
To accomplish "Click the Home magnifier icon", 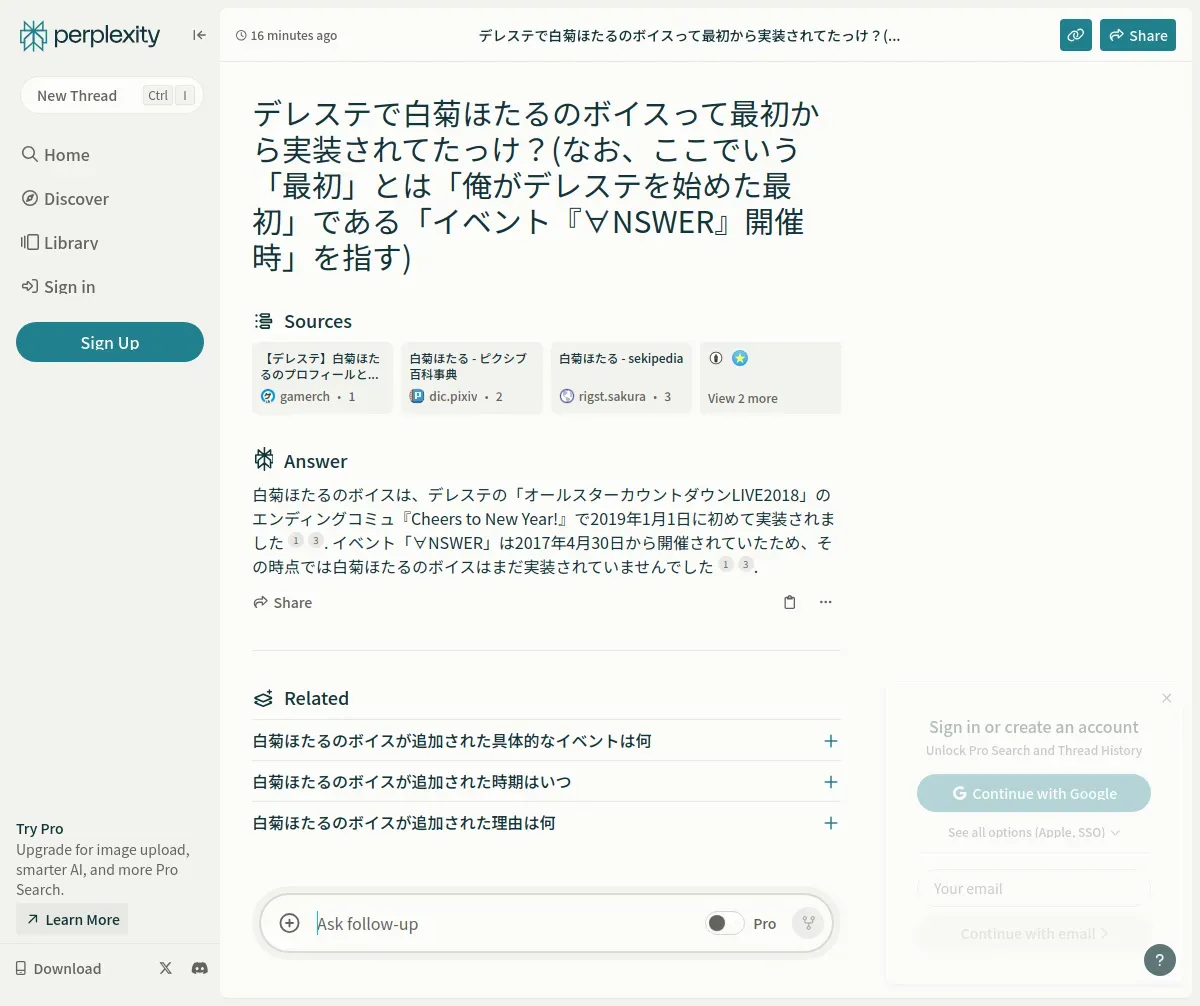I will [30, 154].
